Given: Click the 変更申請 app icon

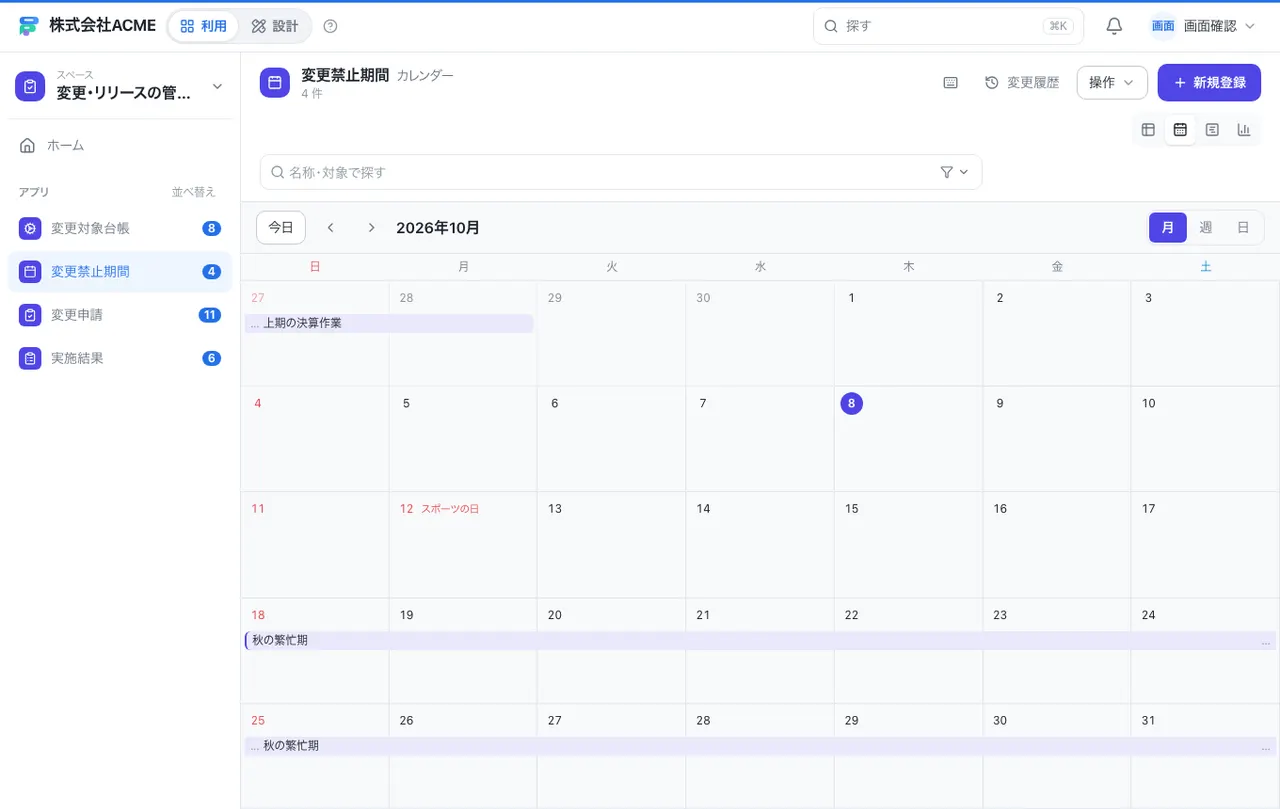Looking at the screenshot, I should point(30,315).
